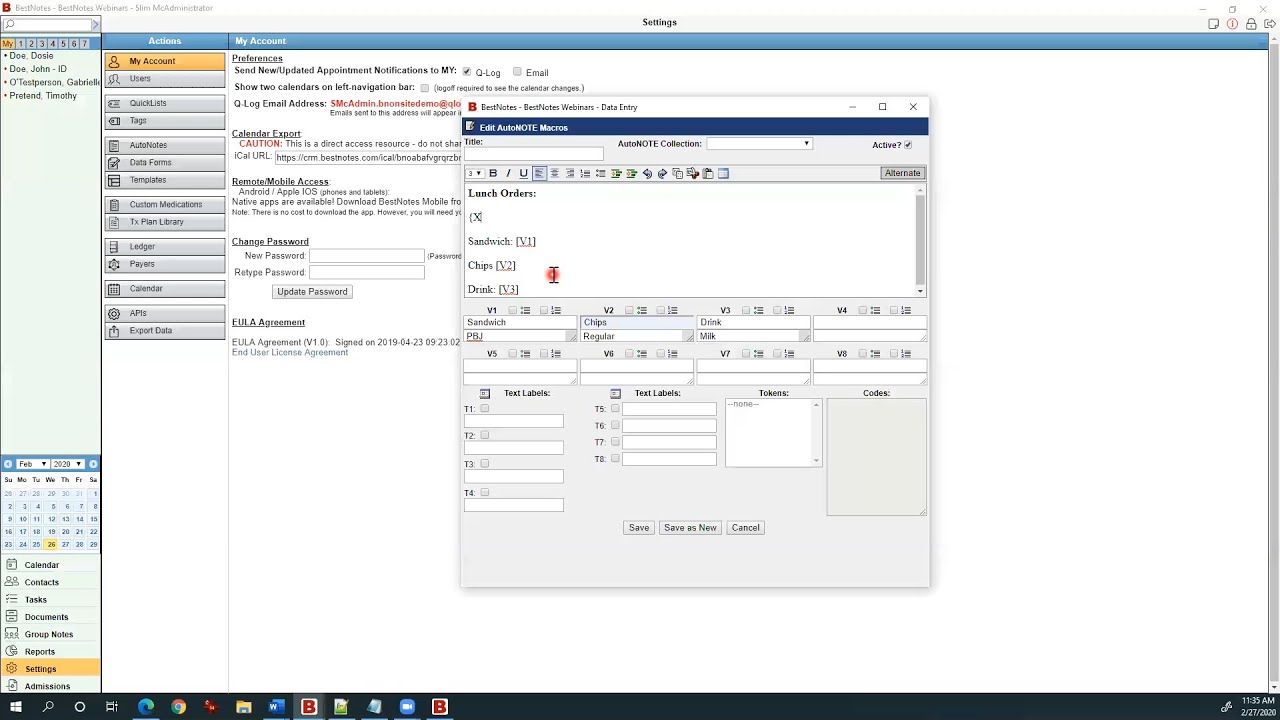This screenshot has height=720, width=1280.
Task: Open AutoNotes in Actions menu
Action: 165,145
